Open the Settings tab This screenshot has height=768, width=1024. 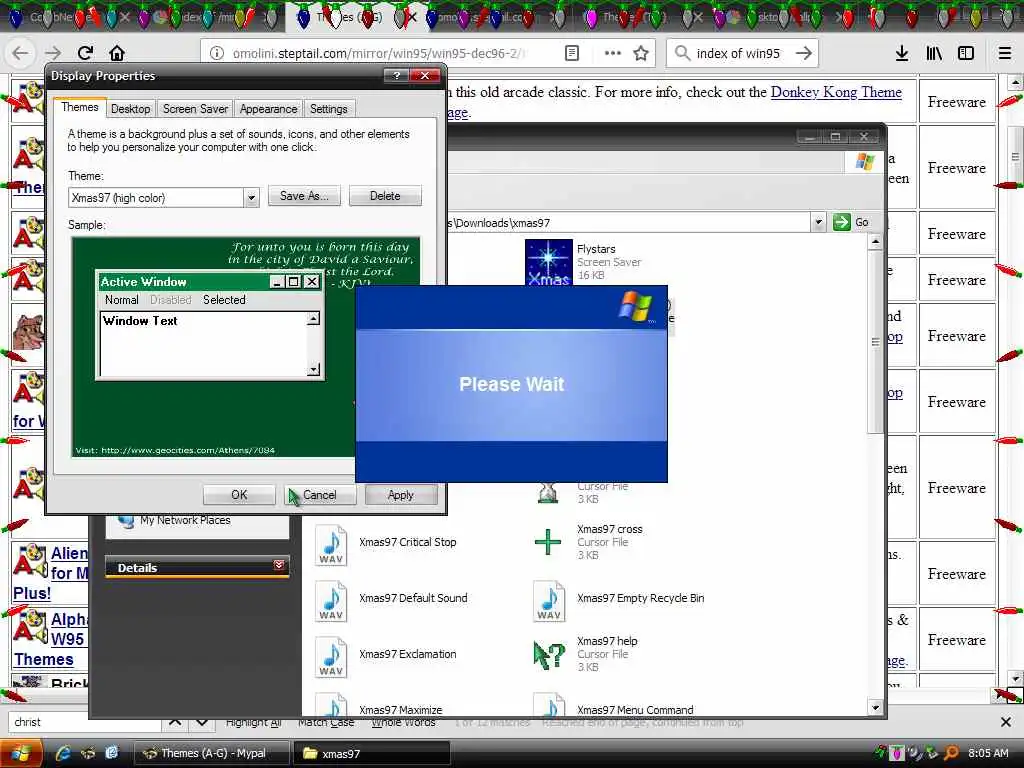(328, 109)
